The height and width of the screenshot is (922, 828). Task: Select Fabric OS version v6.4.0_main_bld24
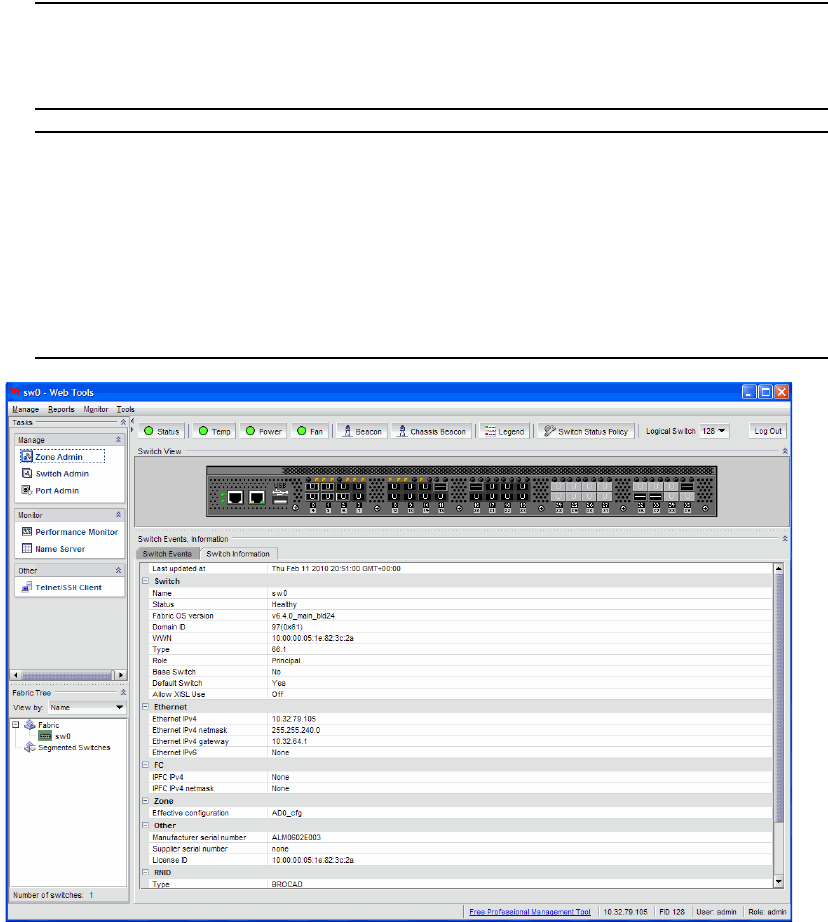(x=303, y=616)
